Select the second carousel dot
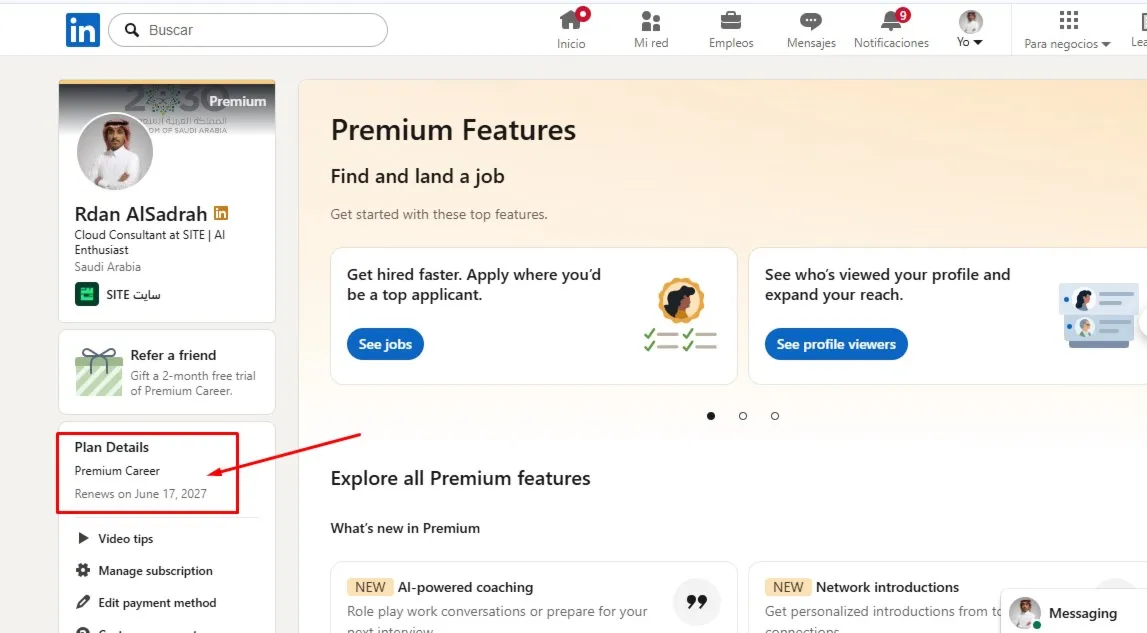Viewport: 1147px width, 633px height. (743, 416)
